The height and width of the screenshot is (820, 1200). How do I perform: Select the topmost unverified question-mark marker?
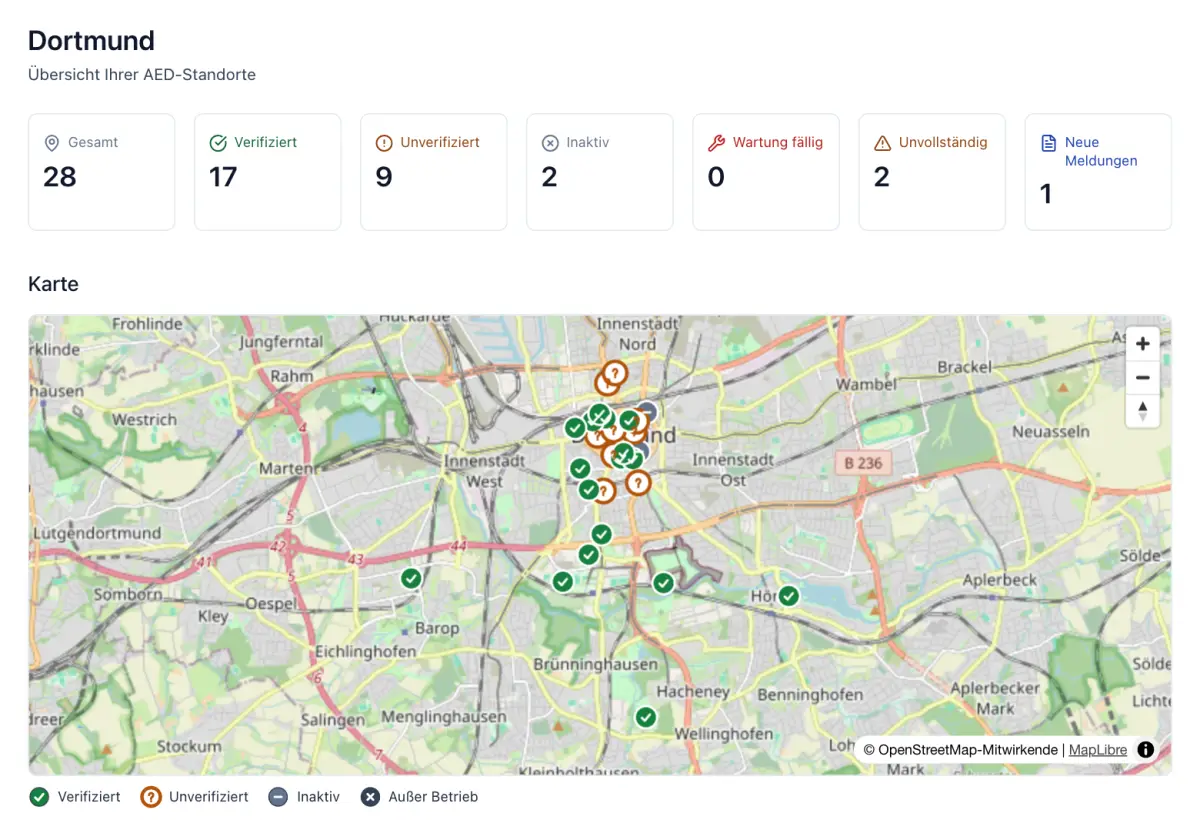point(615,373)
